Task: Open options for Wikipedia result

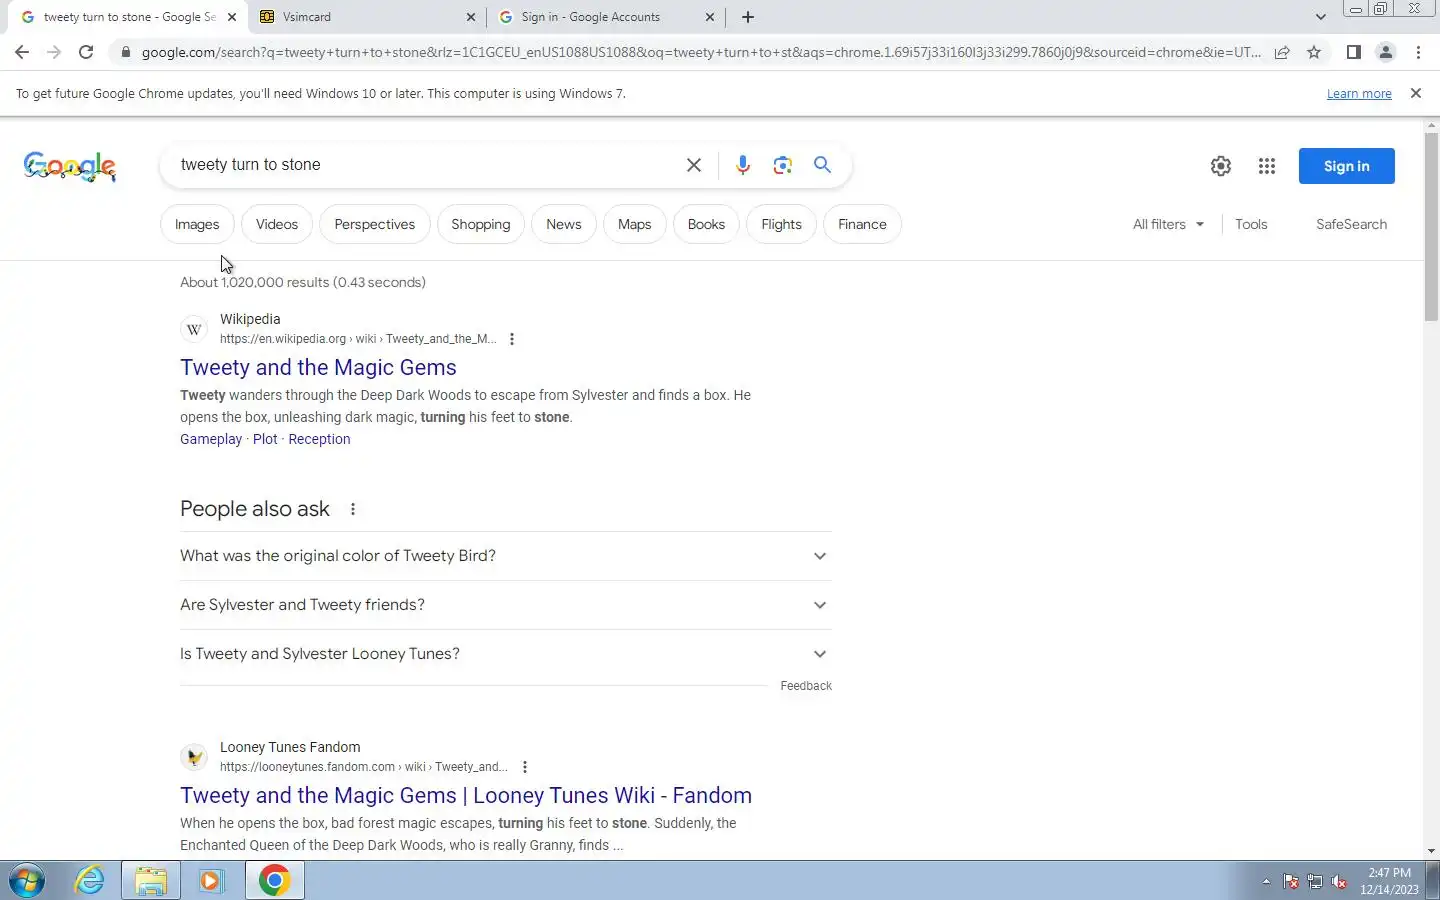Action: [x=512, y=339]
